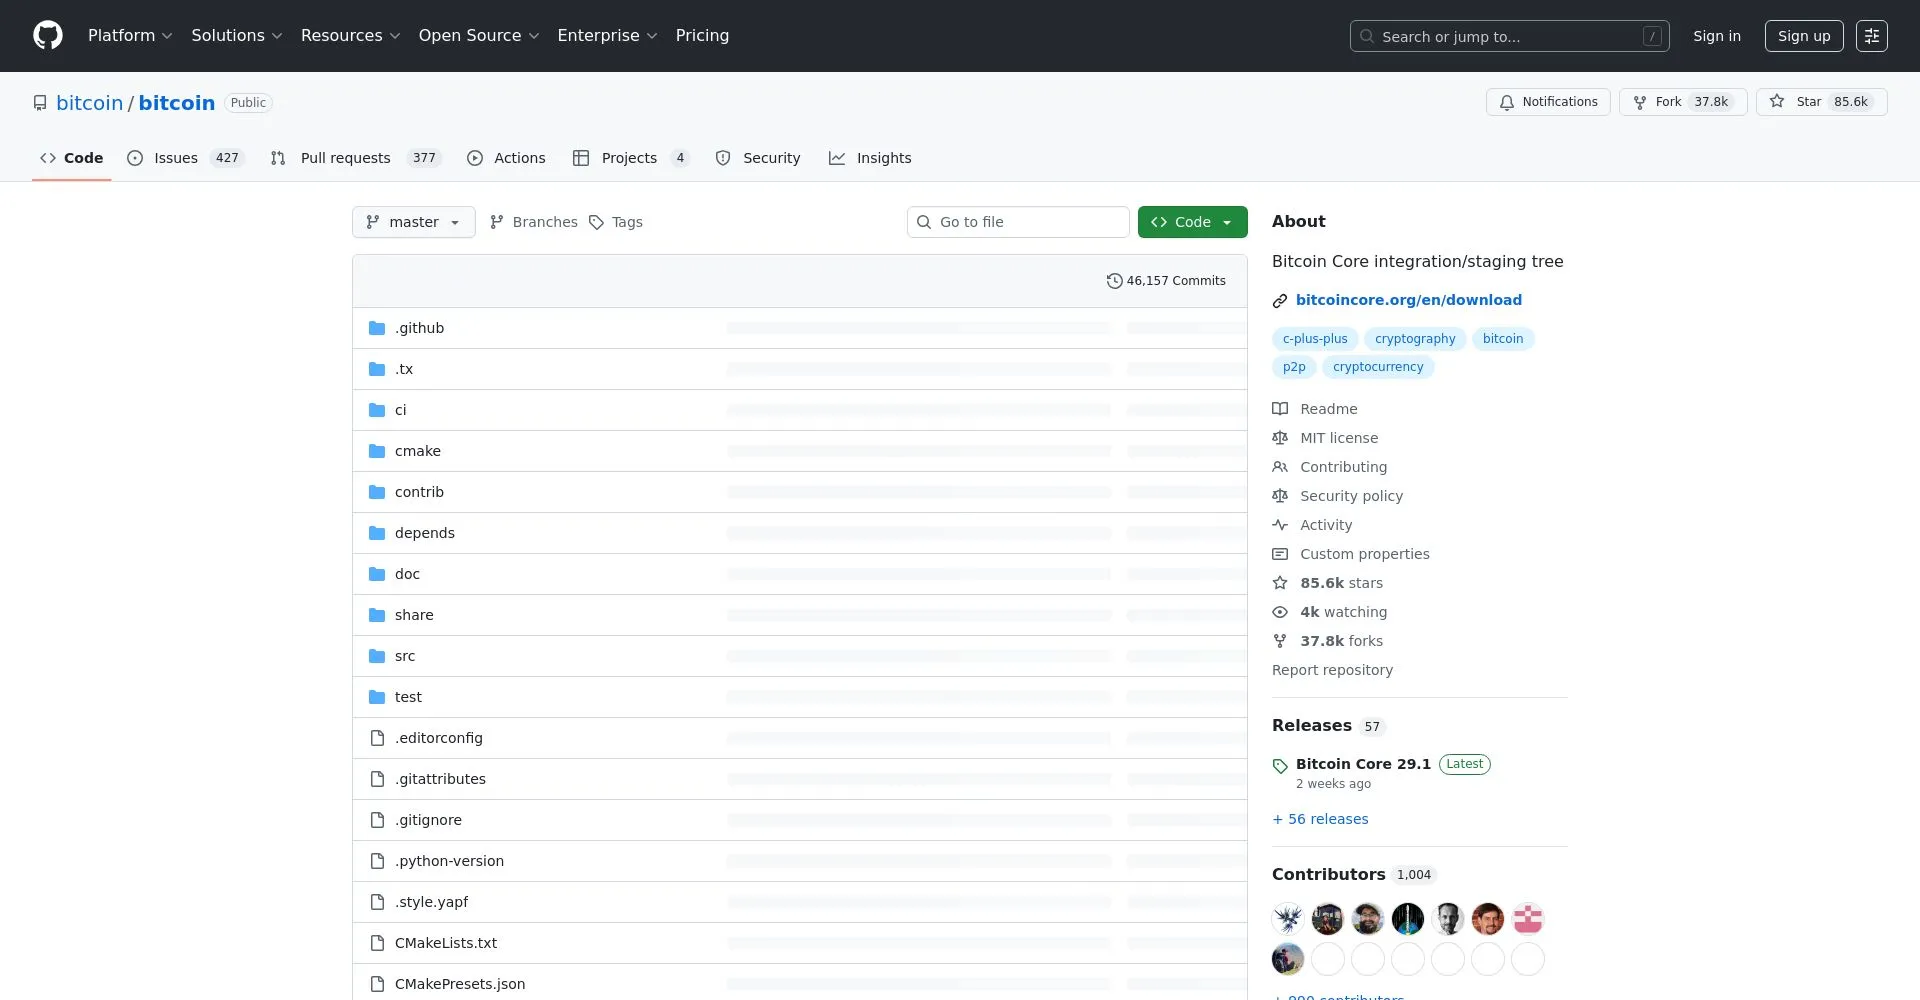Screen dimensions: 1920x1000
Task: Click the watching eye icon
Action: 1280,612
